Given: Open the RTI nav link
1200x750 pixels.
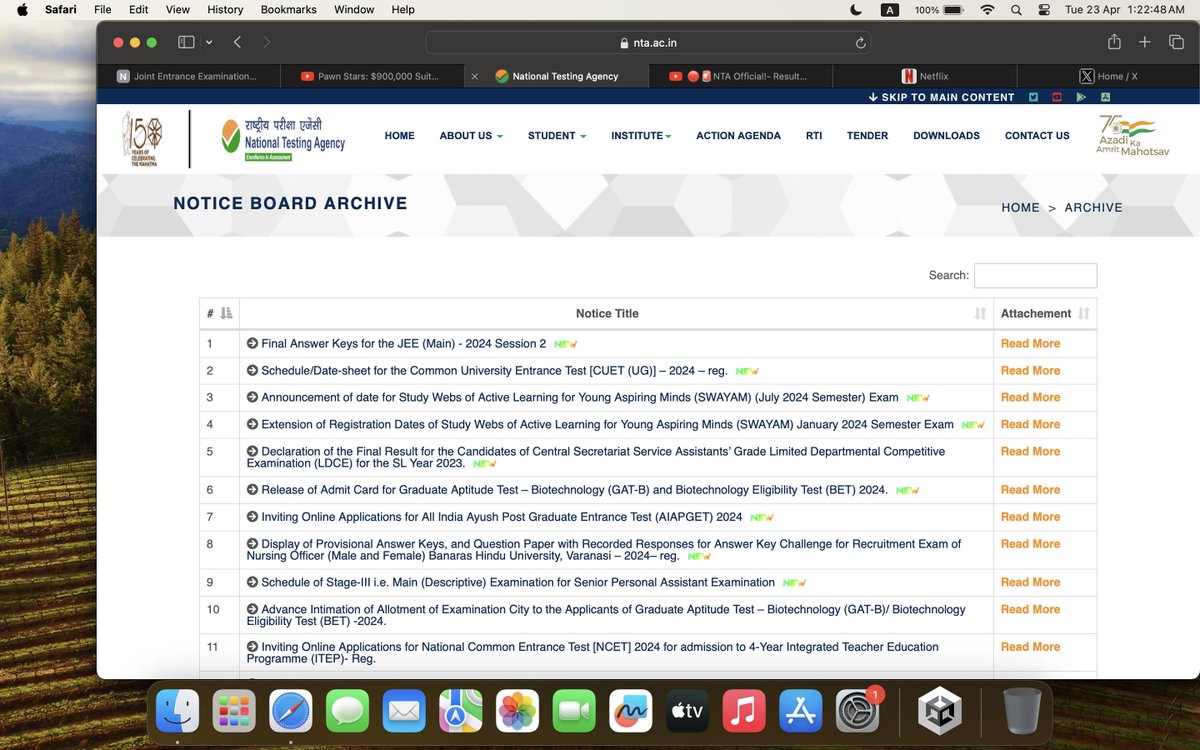Looking at the screenshot, I should [x=814, y=136].
